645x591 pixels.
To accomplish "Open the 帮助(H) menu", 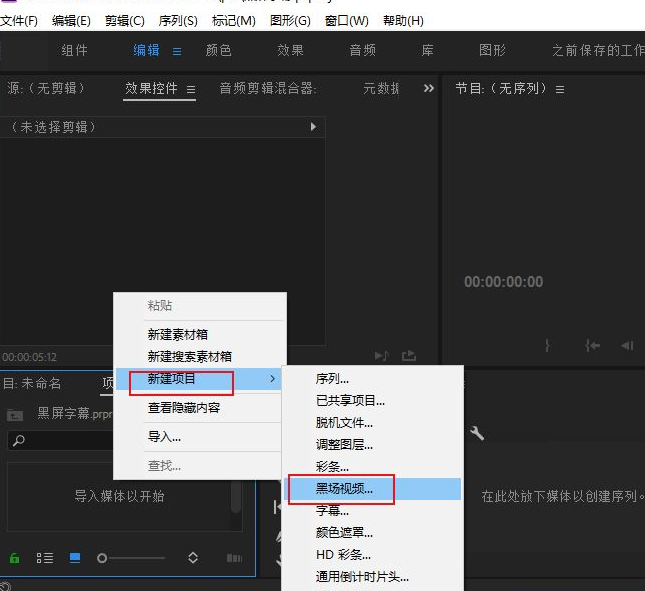I will (403, 21).
